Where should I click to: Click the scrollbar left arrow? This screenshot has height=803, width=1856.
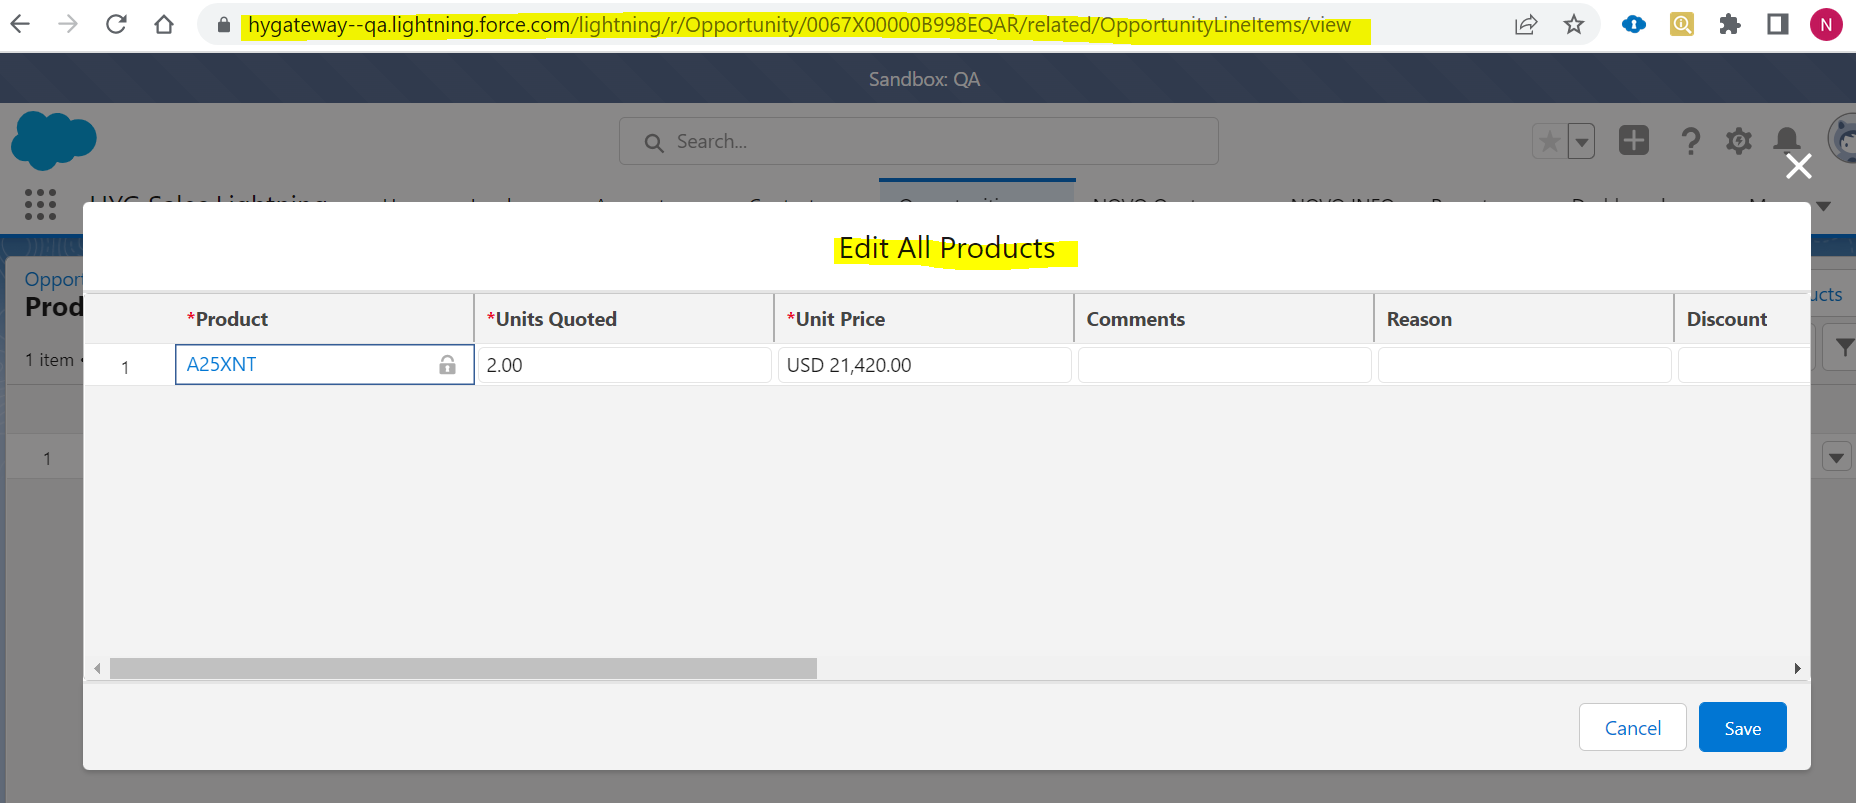coord(97,668)
